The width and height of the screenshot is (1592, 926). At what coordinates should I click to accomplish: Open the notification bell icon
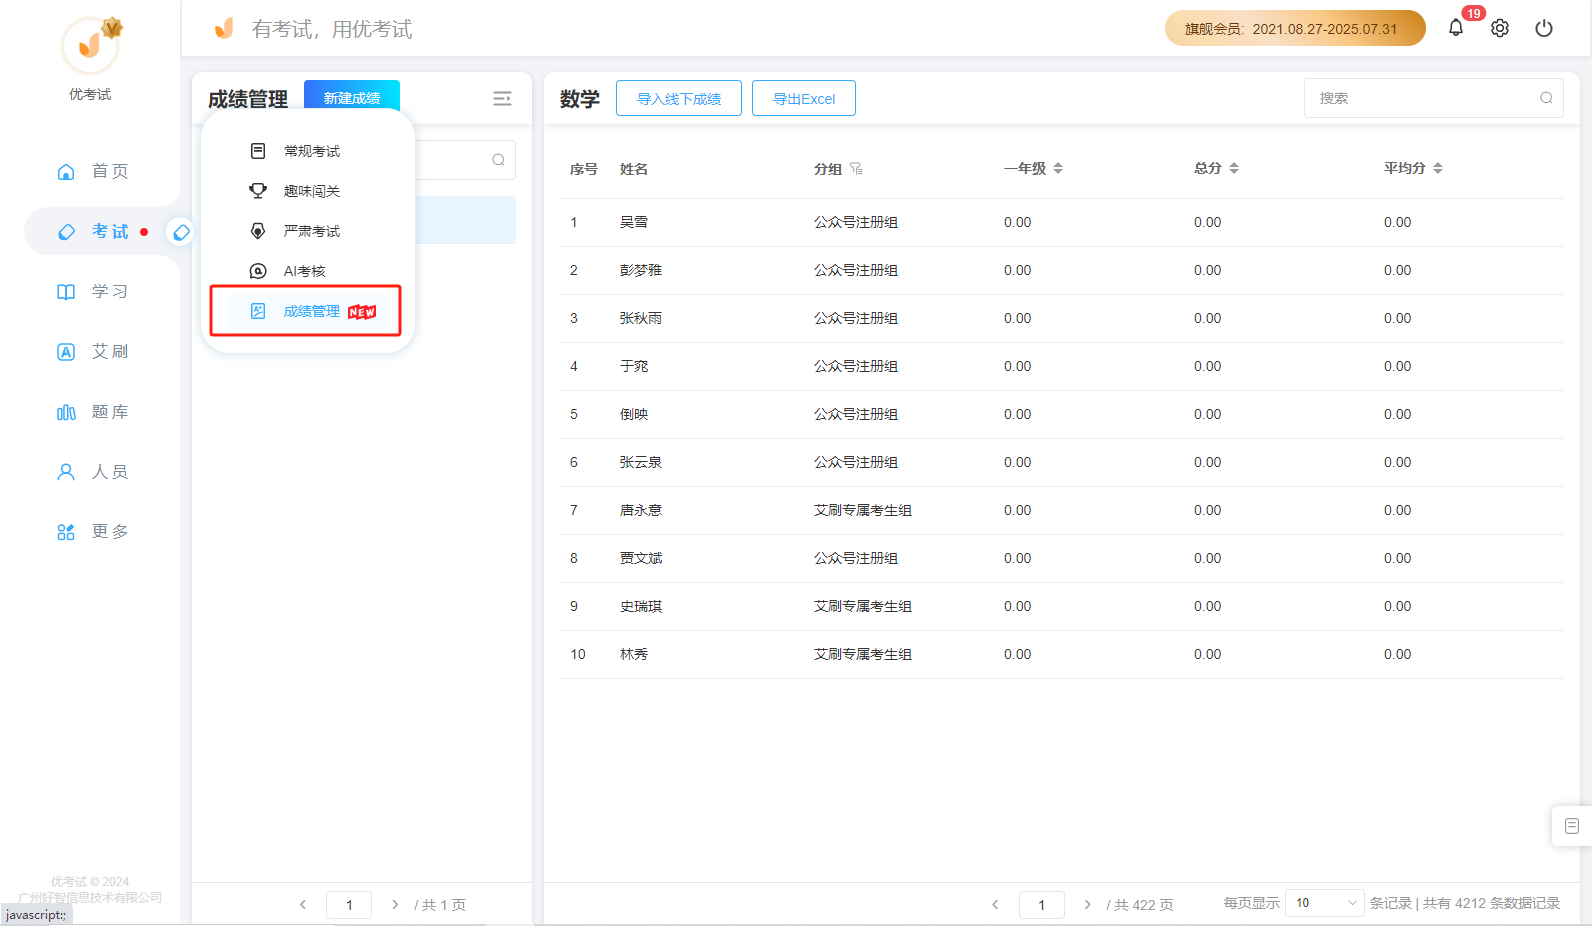(x=1456, y=28)
